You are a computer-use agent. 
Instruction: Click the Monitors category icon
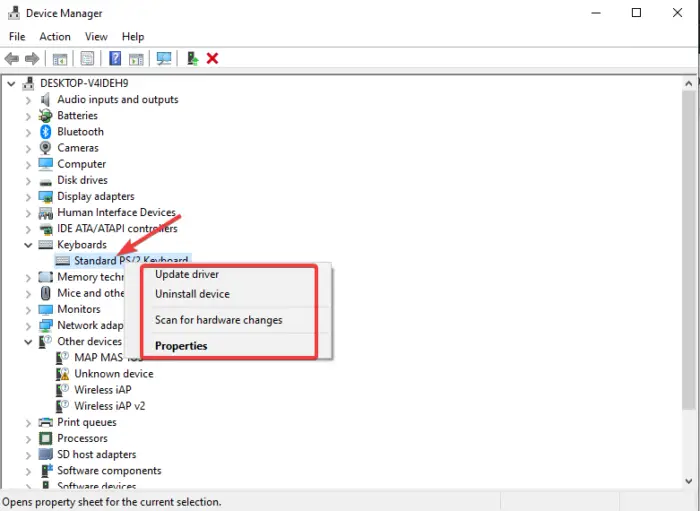[x=46, y=309]
